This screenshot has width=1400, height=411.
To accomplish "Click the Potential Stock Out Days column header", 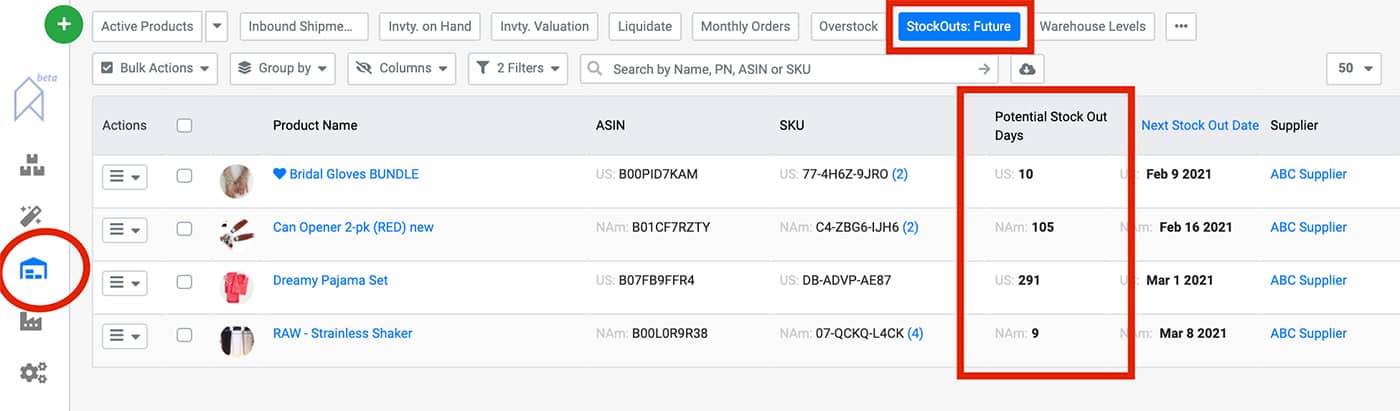I will (1051, 126).
